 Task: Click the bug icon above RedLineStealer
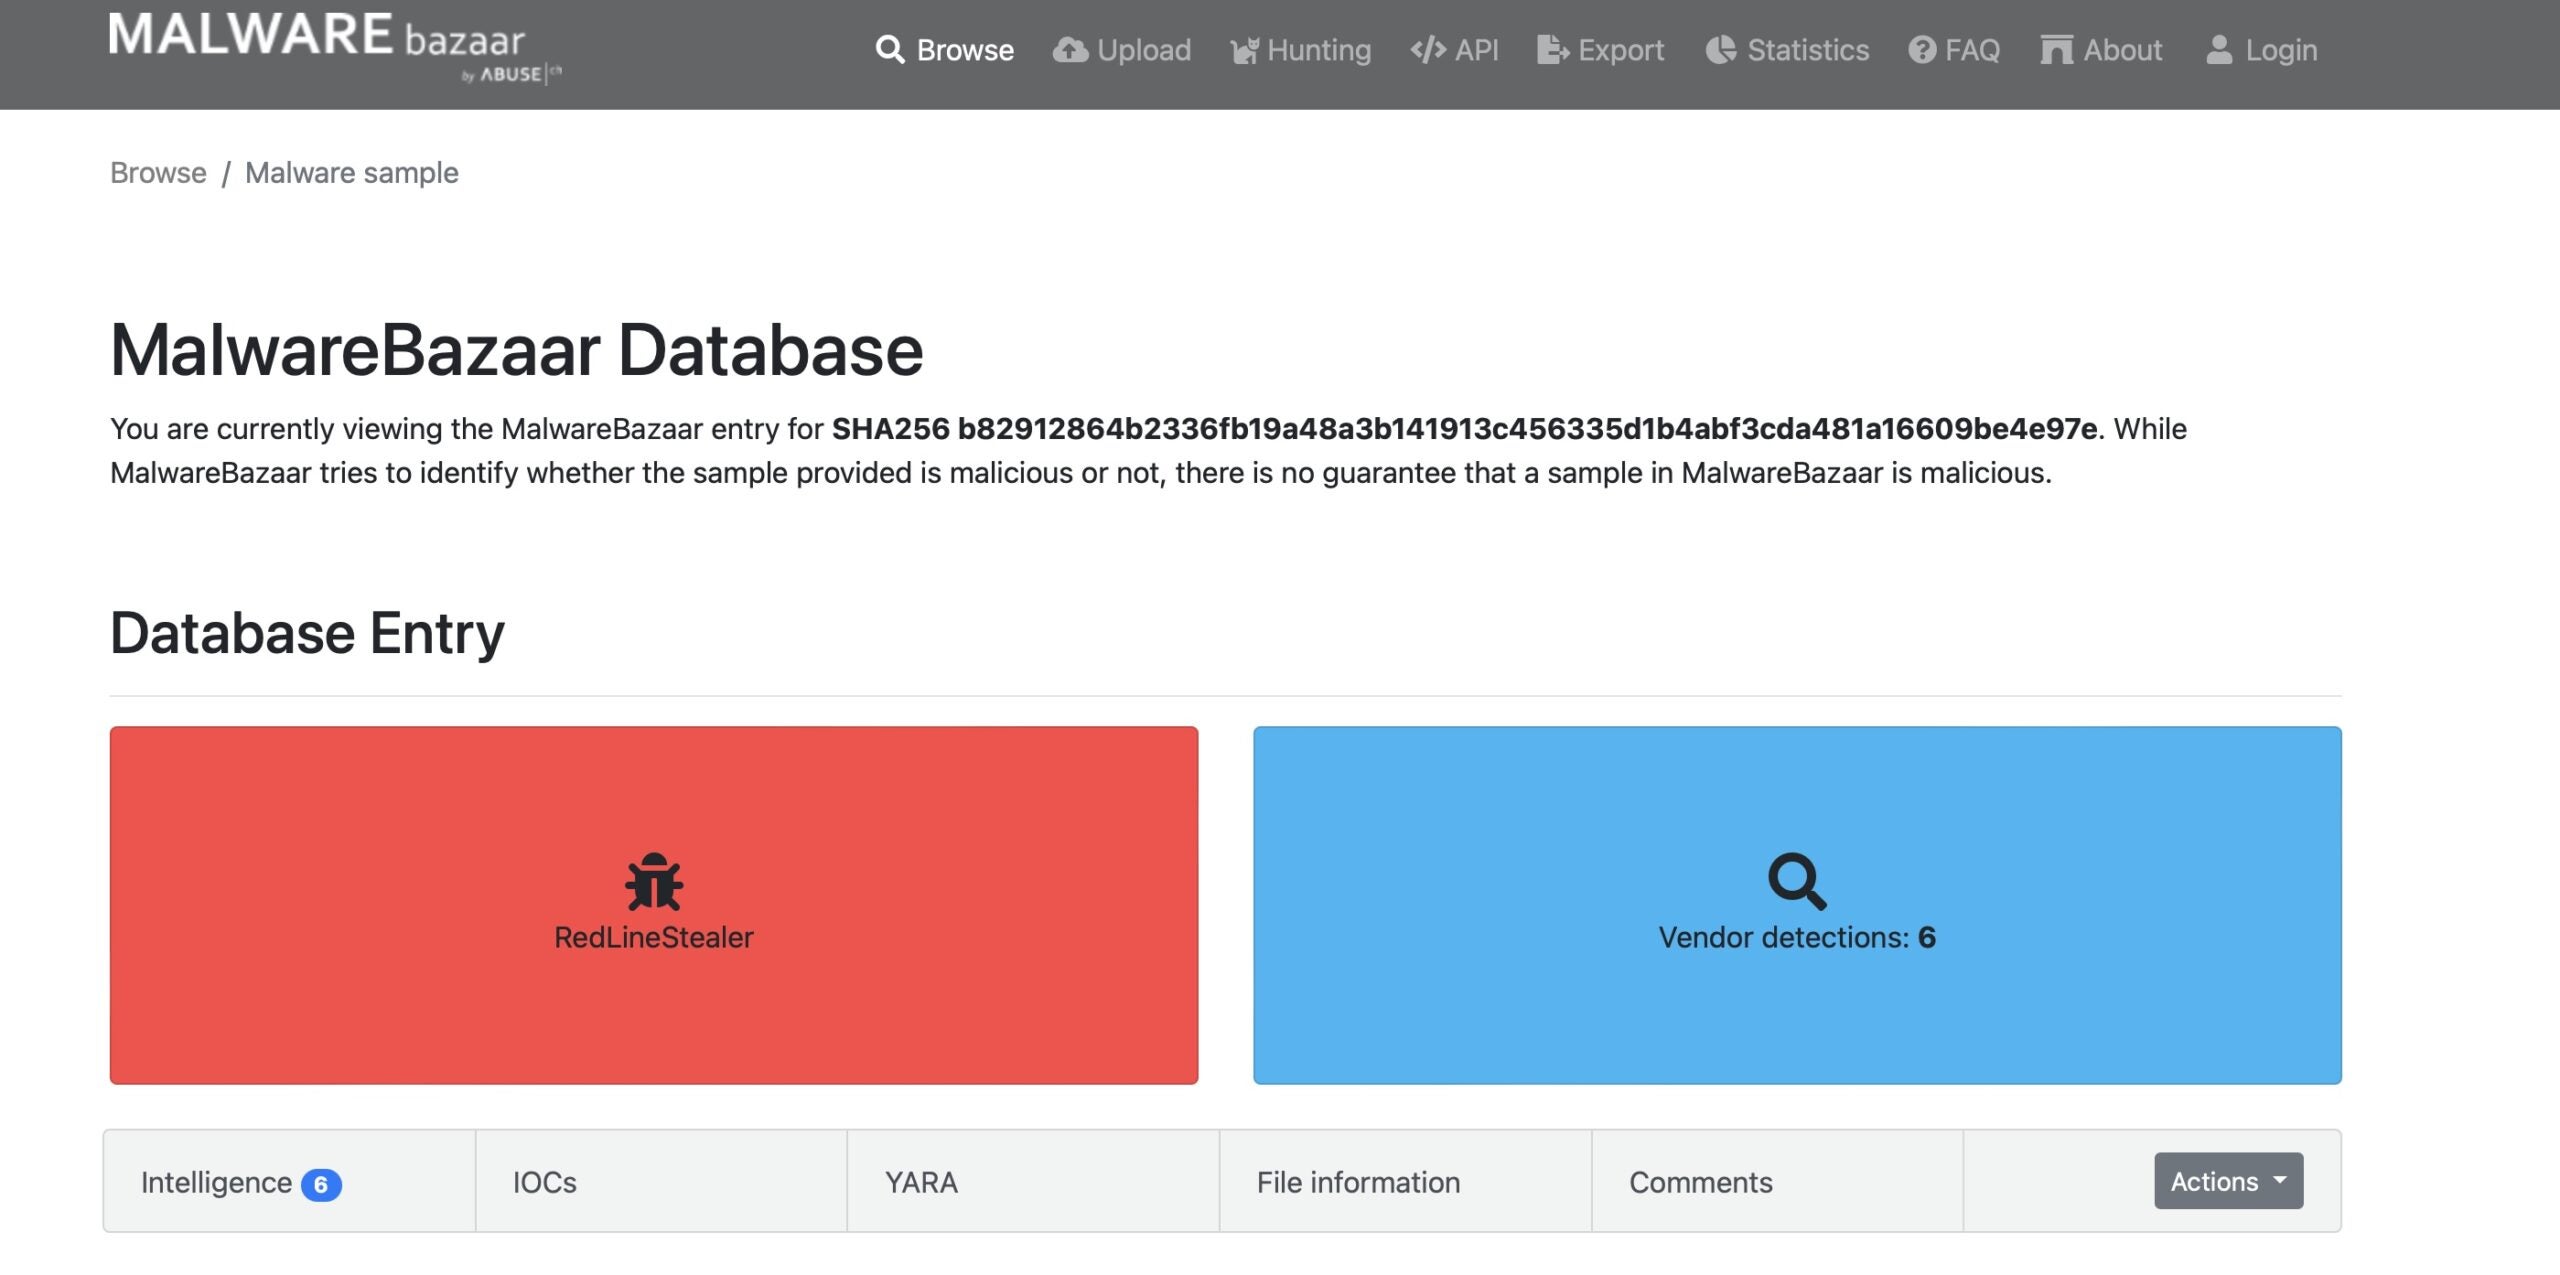coord(654,882)
